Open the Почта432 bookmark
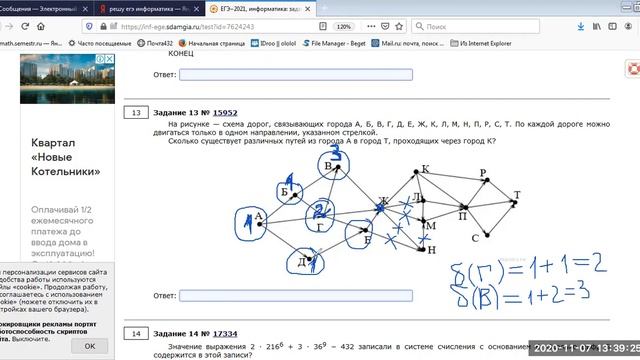The height and width of the screenshot is (360, 640). point(155,43)
